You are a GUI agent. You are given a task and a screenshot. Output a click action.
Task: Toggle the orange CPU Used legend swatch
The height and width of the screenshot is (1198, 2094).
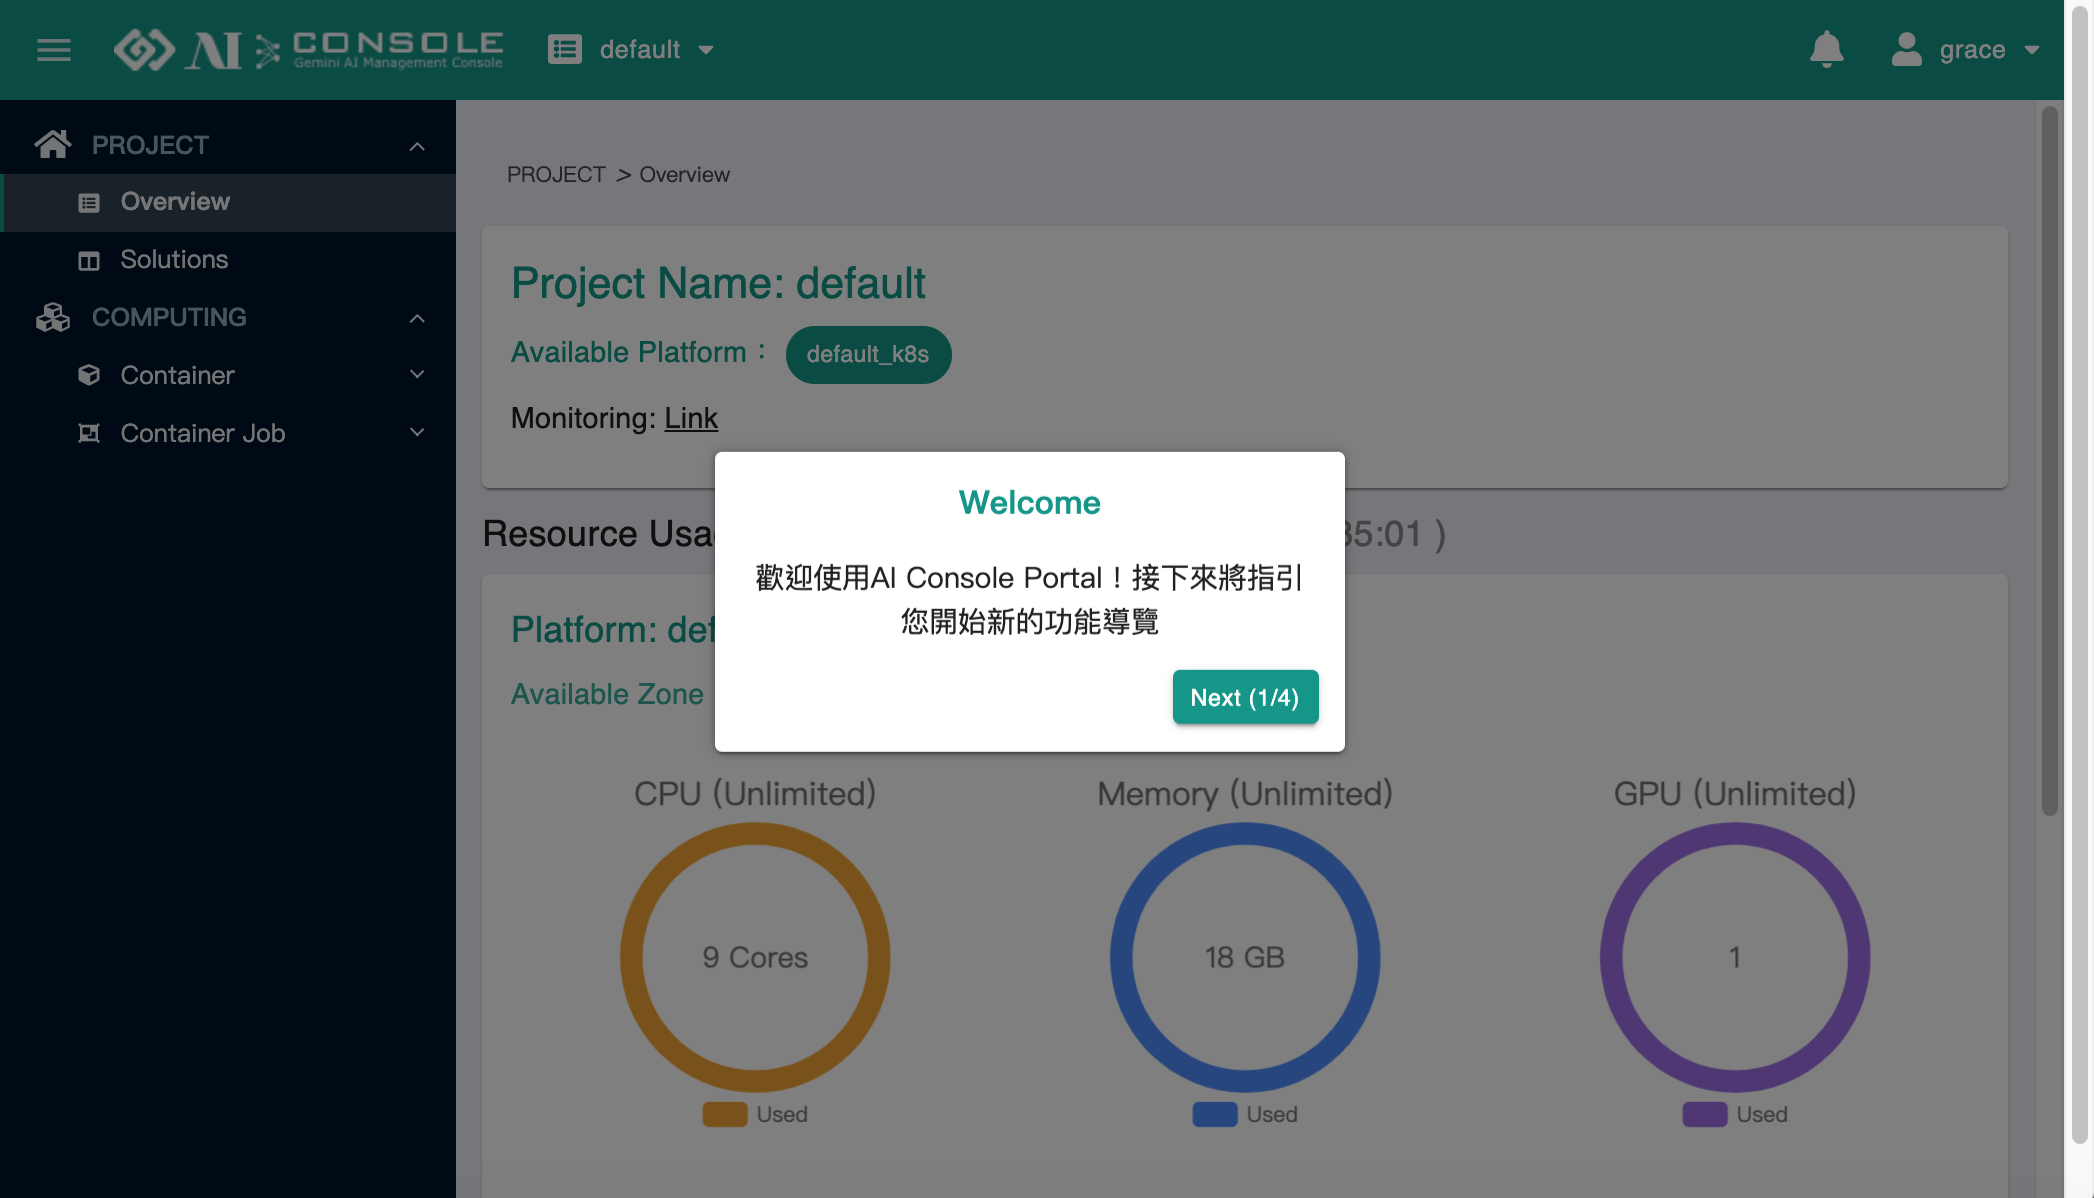tap(725, 1114)
